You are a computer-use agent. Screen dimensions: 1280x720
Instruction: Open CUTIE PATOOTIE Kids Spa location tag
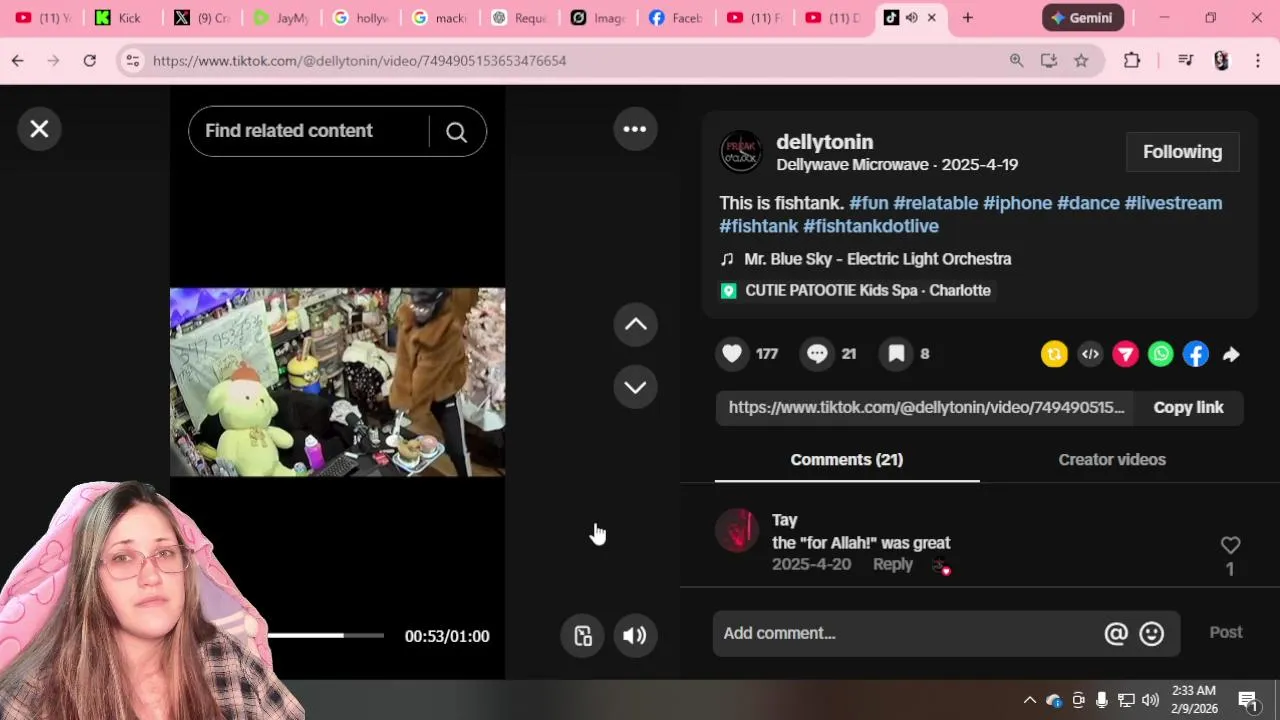point(856,290)
